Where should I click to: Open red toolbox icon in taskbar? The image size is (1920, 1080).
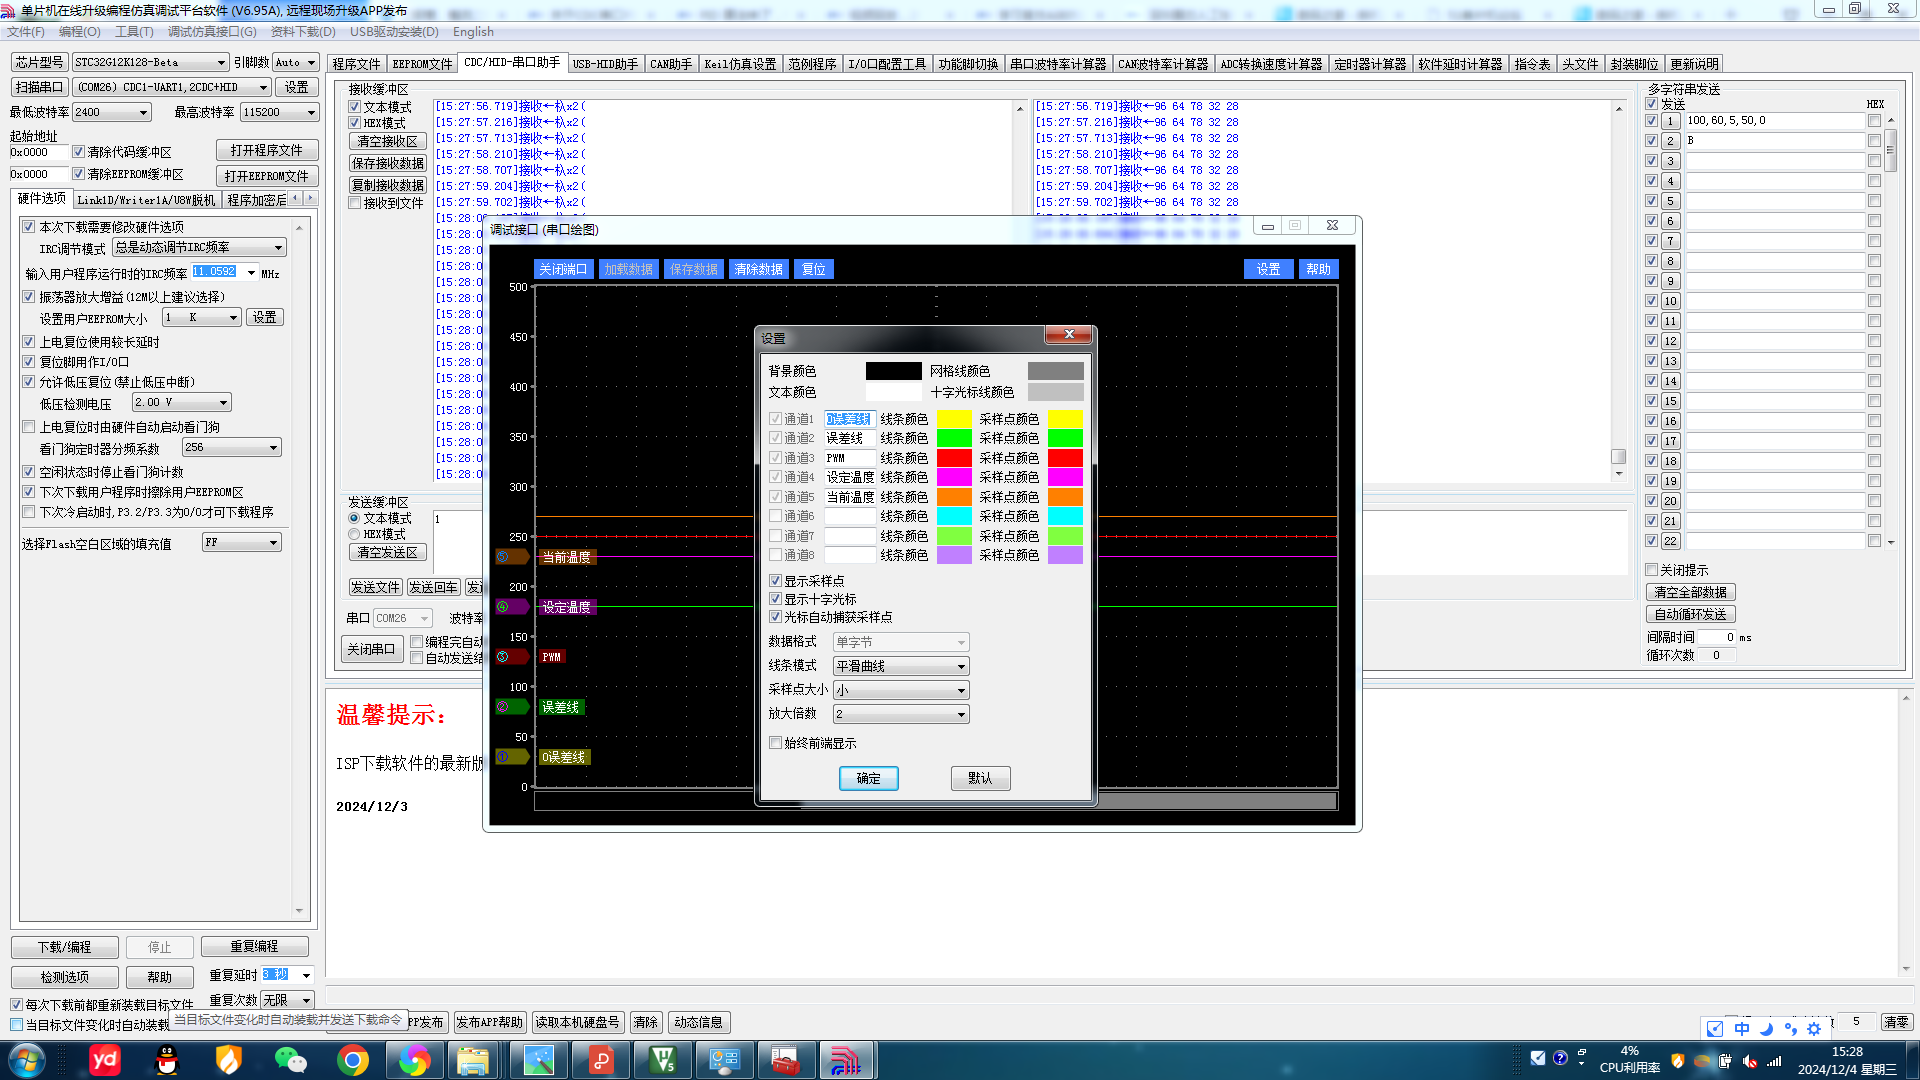[x=786, y=1060]
